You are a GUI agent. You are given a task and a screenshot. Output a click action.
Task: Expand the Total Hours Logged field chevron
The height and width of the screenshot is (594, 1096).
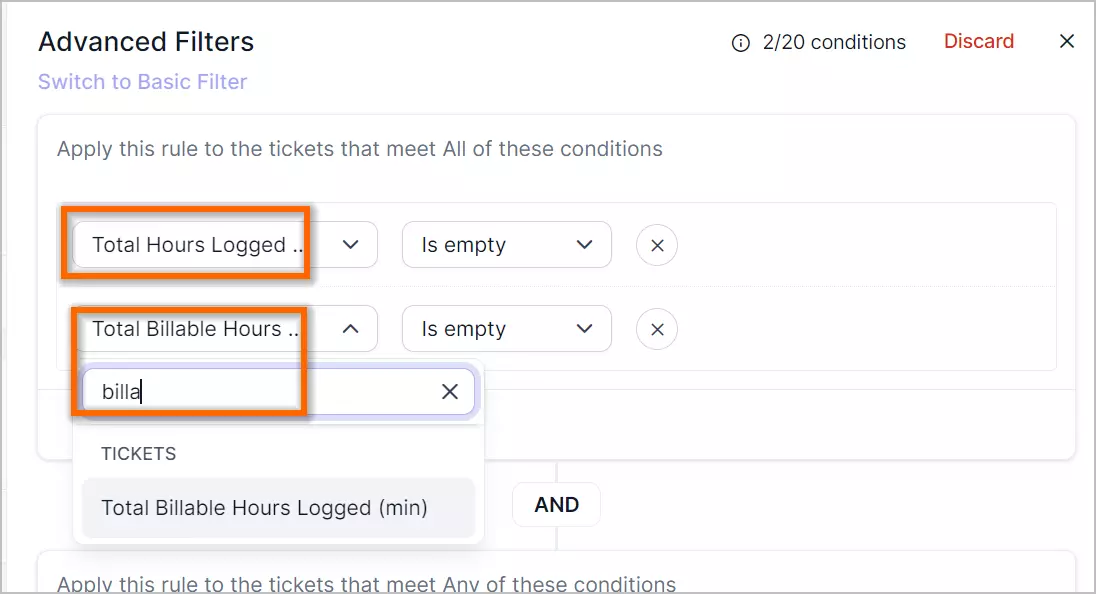pyautogui.click(x=351, y=245)
